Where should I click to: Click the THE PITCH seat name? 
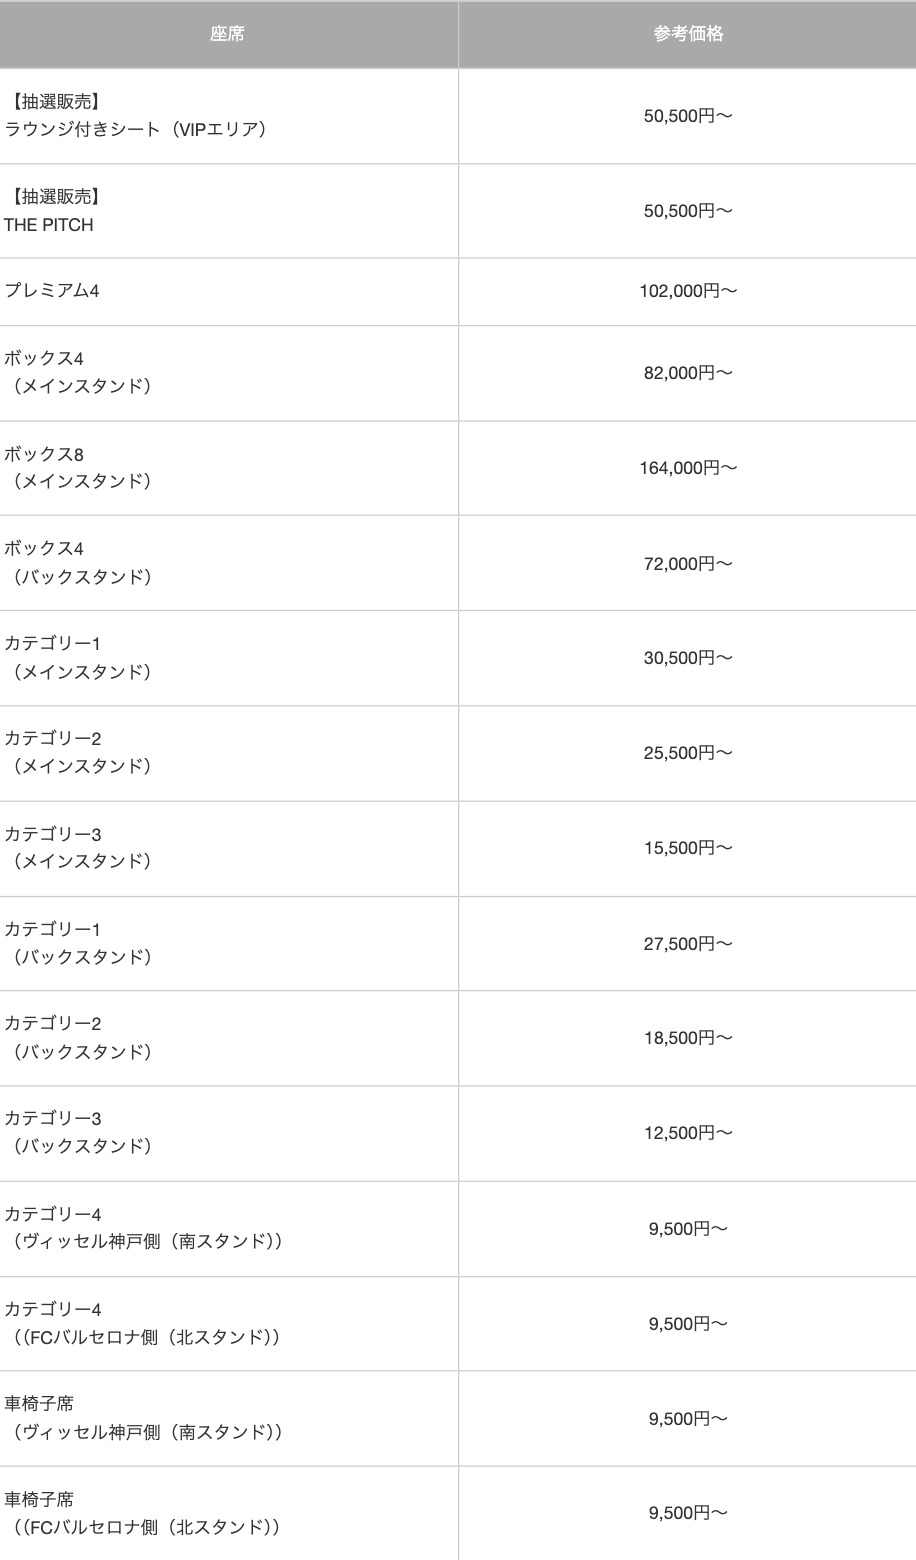[x=49, y=225]
